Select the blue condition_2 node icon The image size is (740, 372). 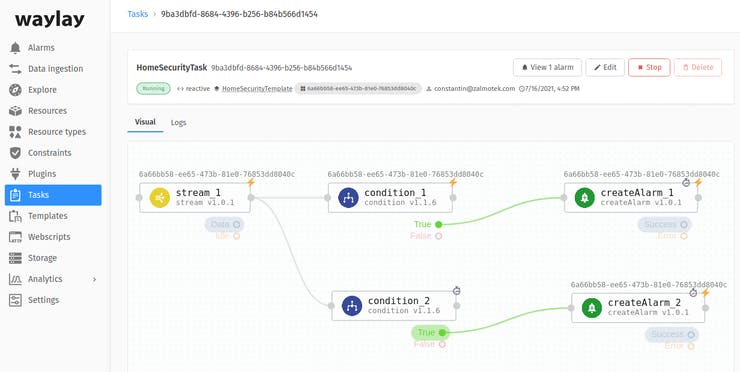(352, 306)
